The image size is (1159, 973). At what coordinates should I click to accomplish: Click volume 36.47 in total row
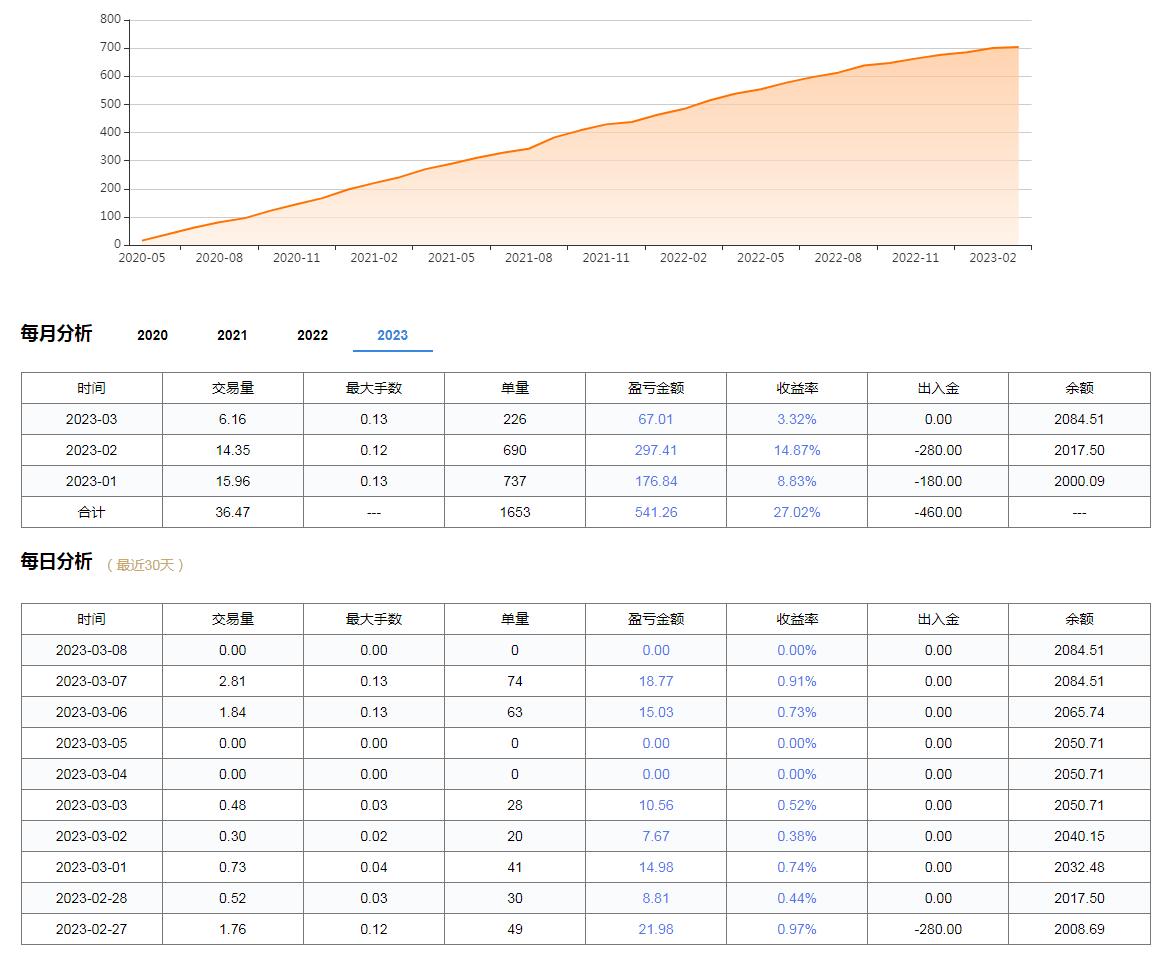click(233, 512)
